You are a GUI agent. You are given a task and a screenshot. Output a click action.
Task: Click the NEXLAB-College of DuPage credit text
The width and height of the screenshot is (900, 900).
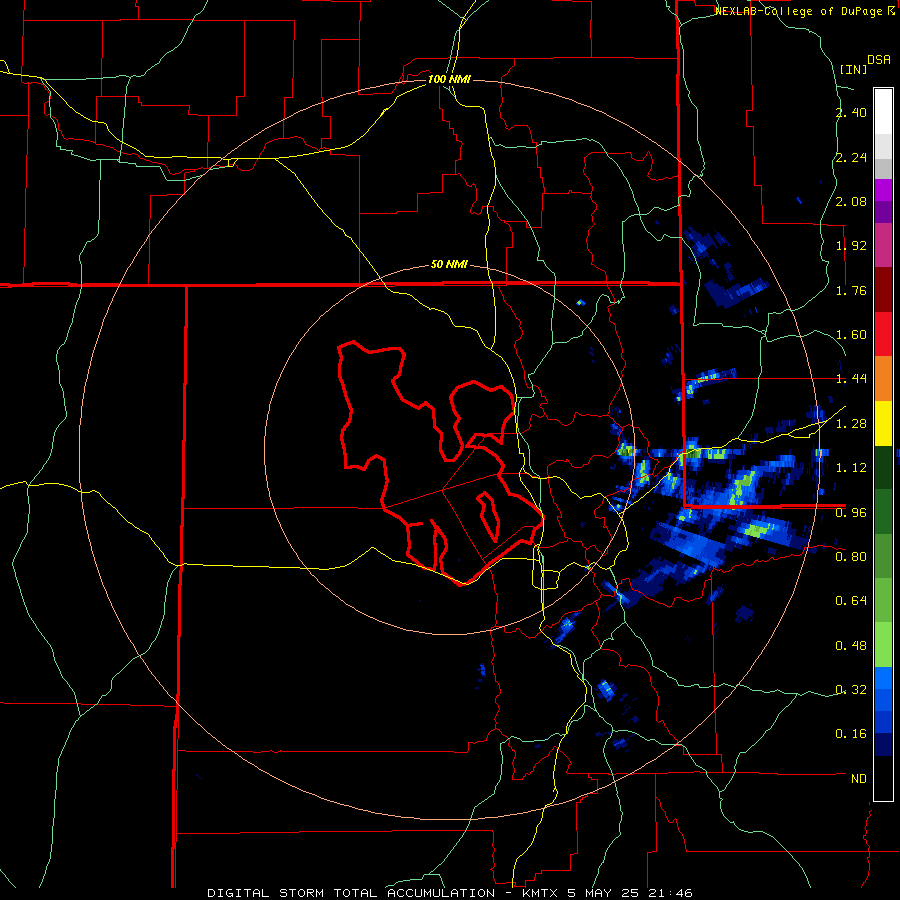pos(804,11)
